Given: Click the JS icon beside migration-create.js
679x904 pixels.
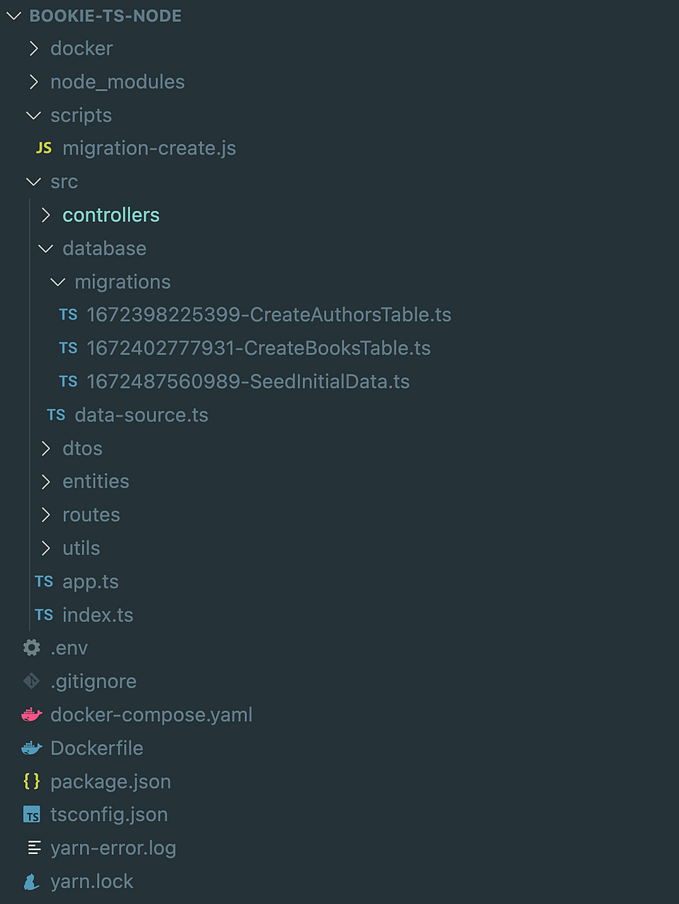Looking at the screenshot, I should point(42,147).
